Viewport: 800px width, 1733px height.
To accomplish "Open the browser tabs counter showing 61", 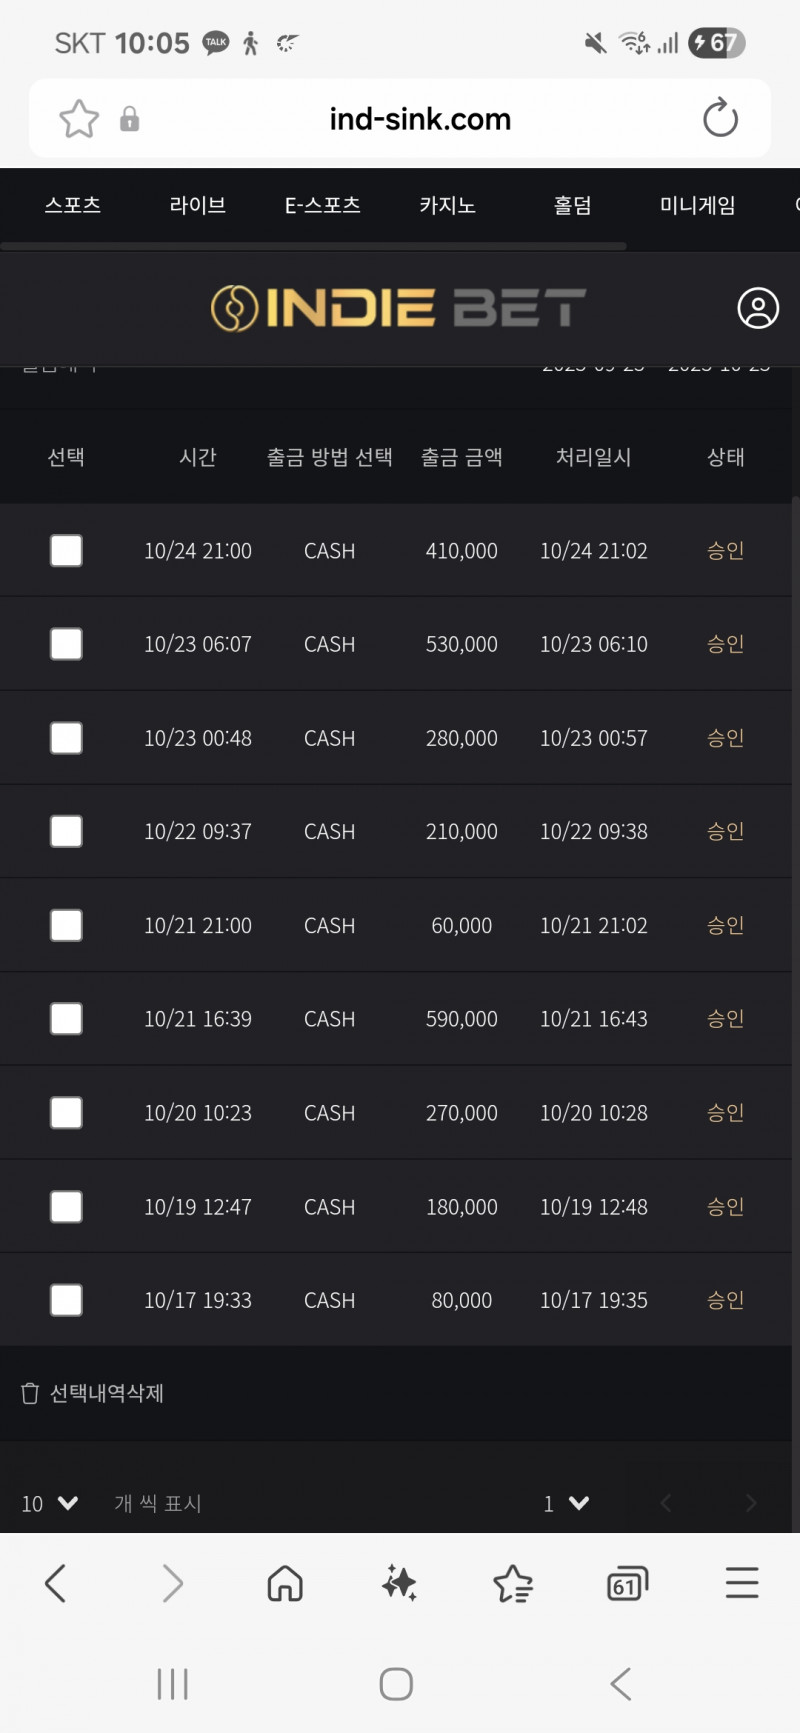I will point(627,1583).
